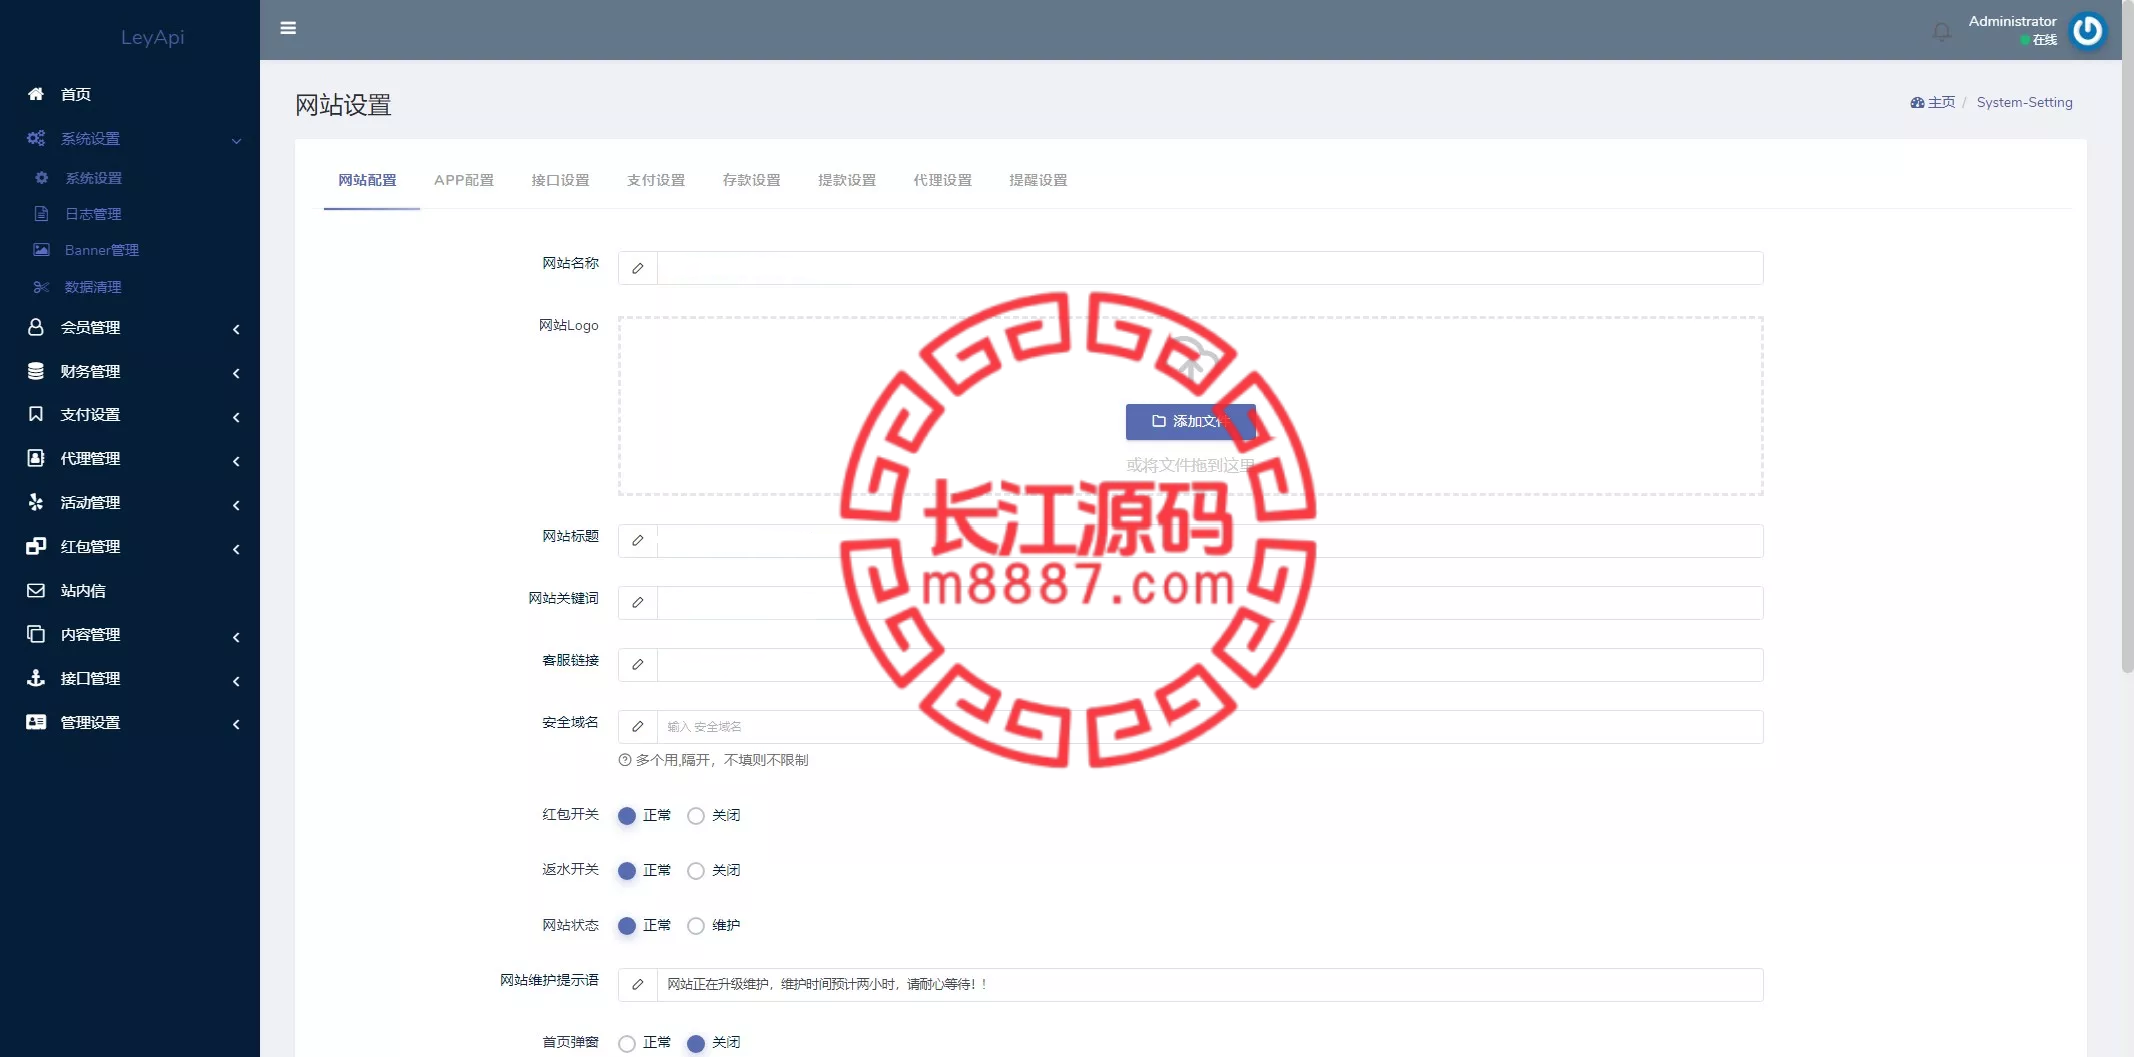Expand the 内容管理 sidebar menu
Viewport: 2134px width, 1057px height.
point(236,637)
